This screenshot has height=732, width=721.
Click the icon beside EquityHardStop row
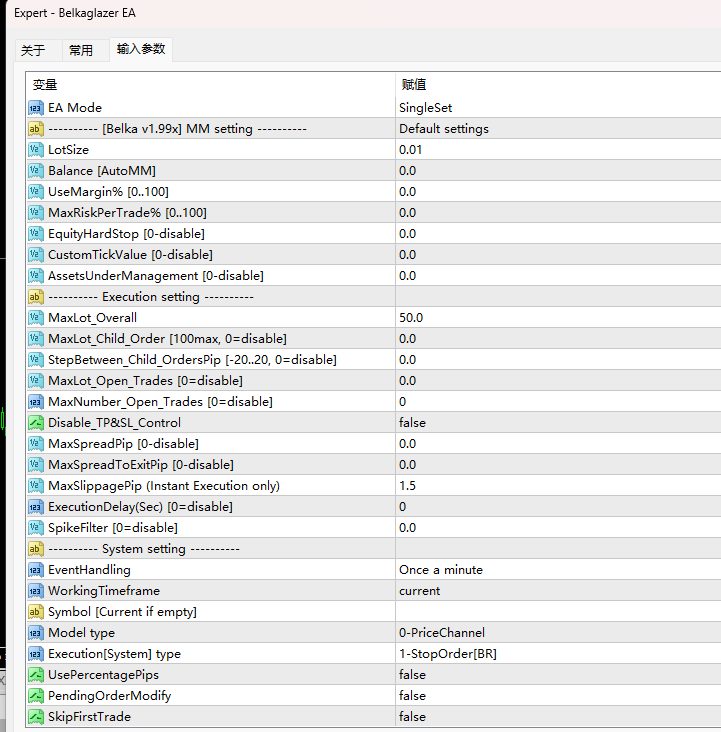tap(35, 234)
